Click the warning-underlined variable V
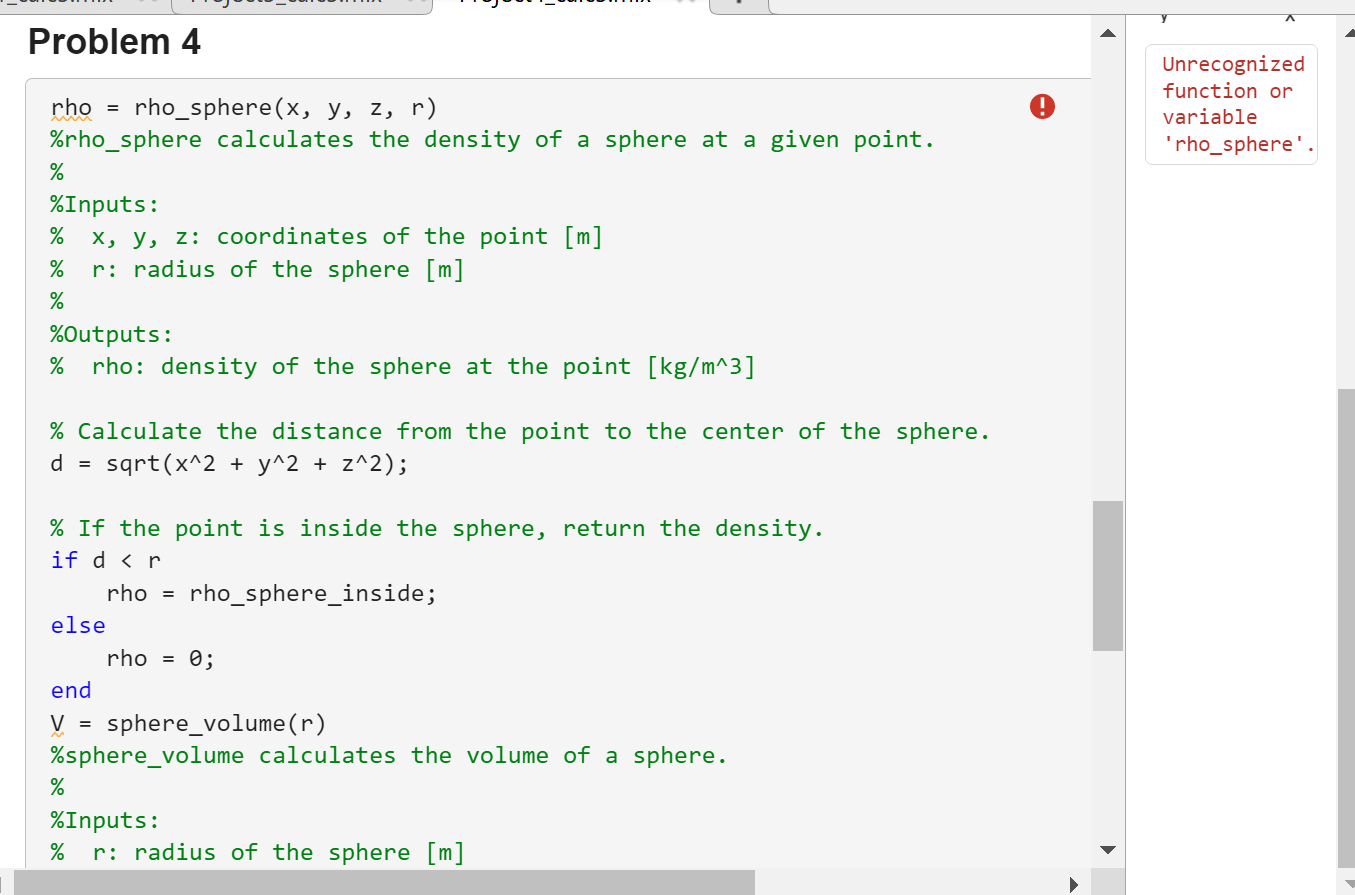The width and height of the screenshot is (1355, 895). (57, 722)
